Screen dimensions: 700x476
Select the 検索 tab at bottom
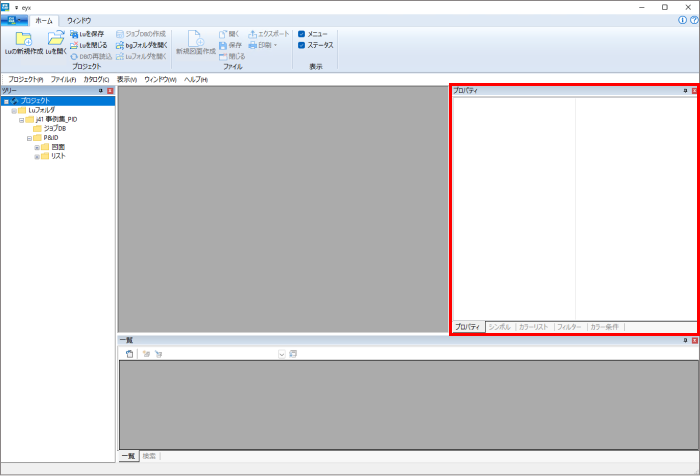pos(149,456)
